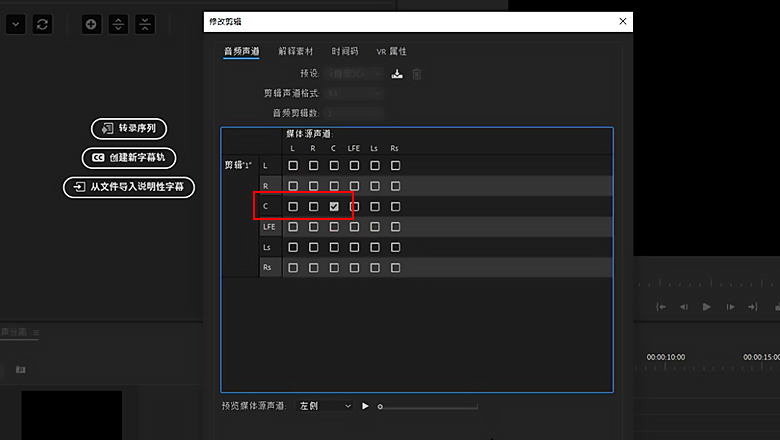Image resolution: width=780 pixels, height=440 pixels.
Task: Click the new bin folder icon
Action: tap(20, 369)
